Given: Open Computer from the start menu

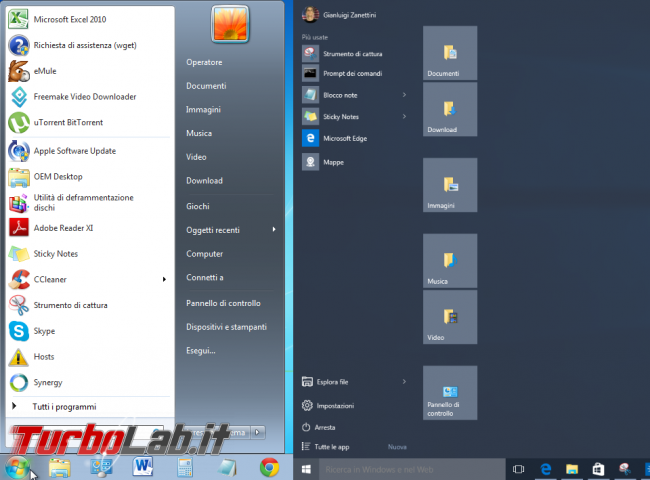Looking at the screenshot, I should (204, 254).
